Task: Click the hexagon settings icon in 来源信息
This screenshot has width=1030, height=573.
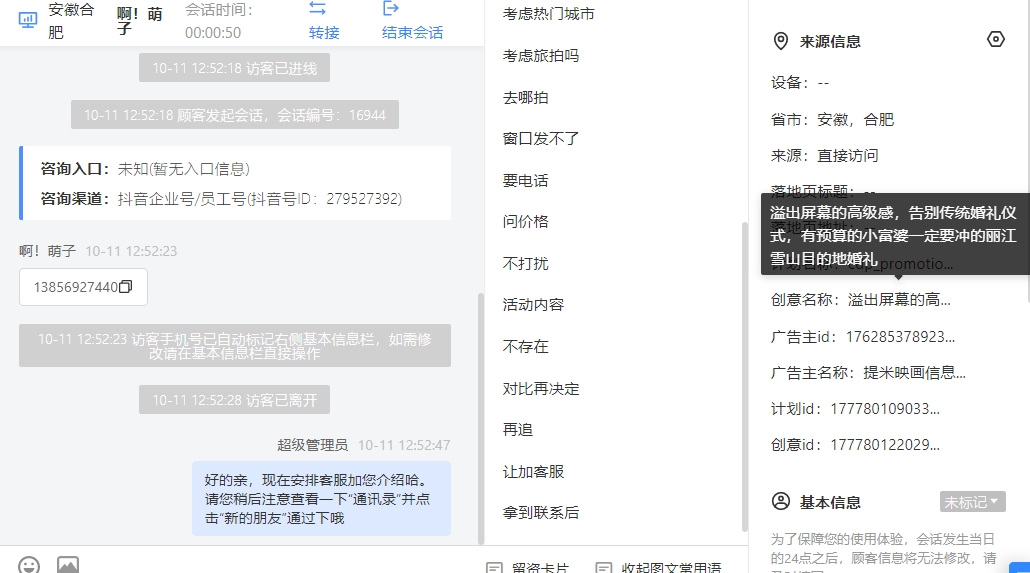Action: click(x=996, y=39)
